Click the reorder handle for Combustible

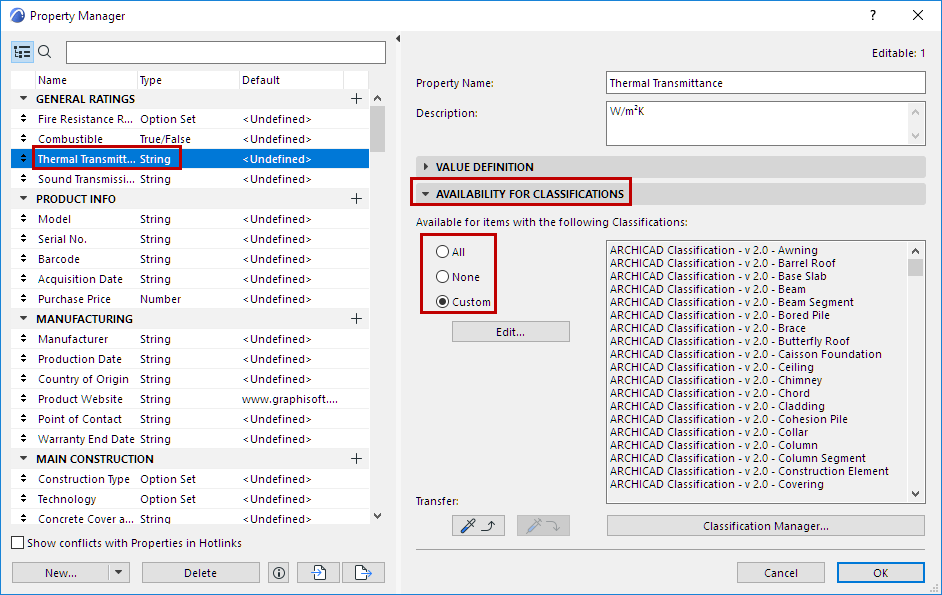pos(23,138)
